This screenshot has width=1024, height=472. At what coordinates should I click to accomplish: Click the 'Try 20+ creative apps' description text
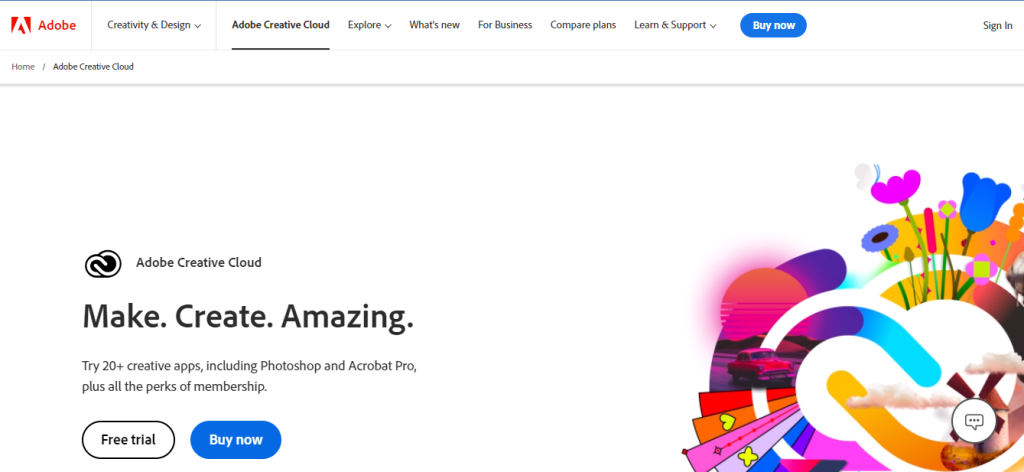(249, 375)
